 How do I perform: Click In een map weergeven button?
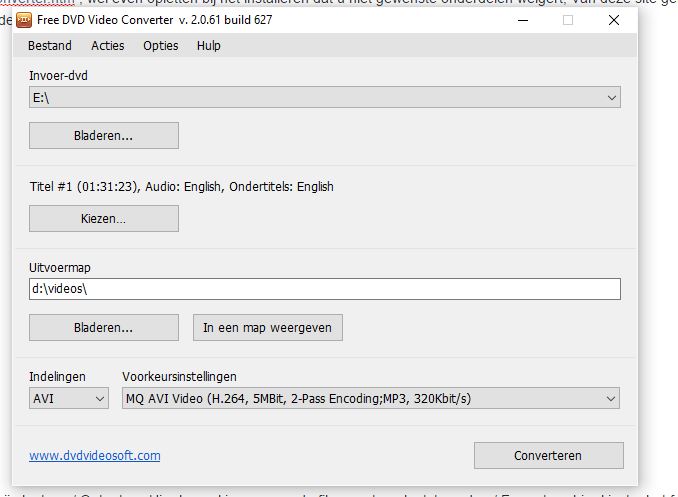point(268,327)
